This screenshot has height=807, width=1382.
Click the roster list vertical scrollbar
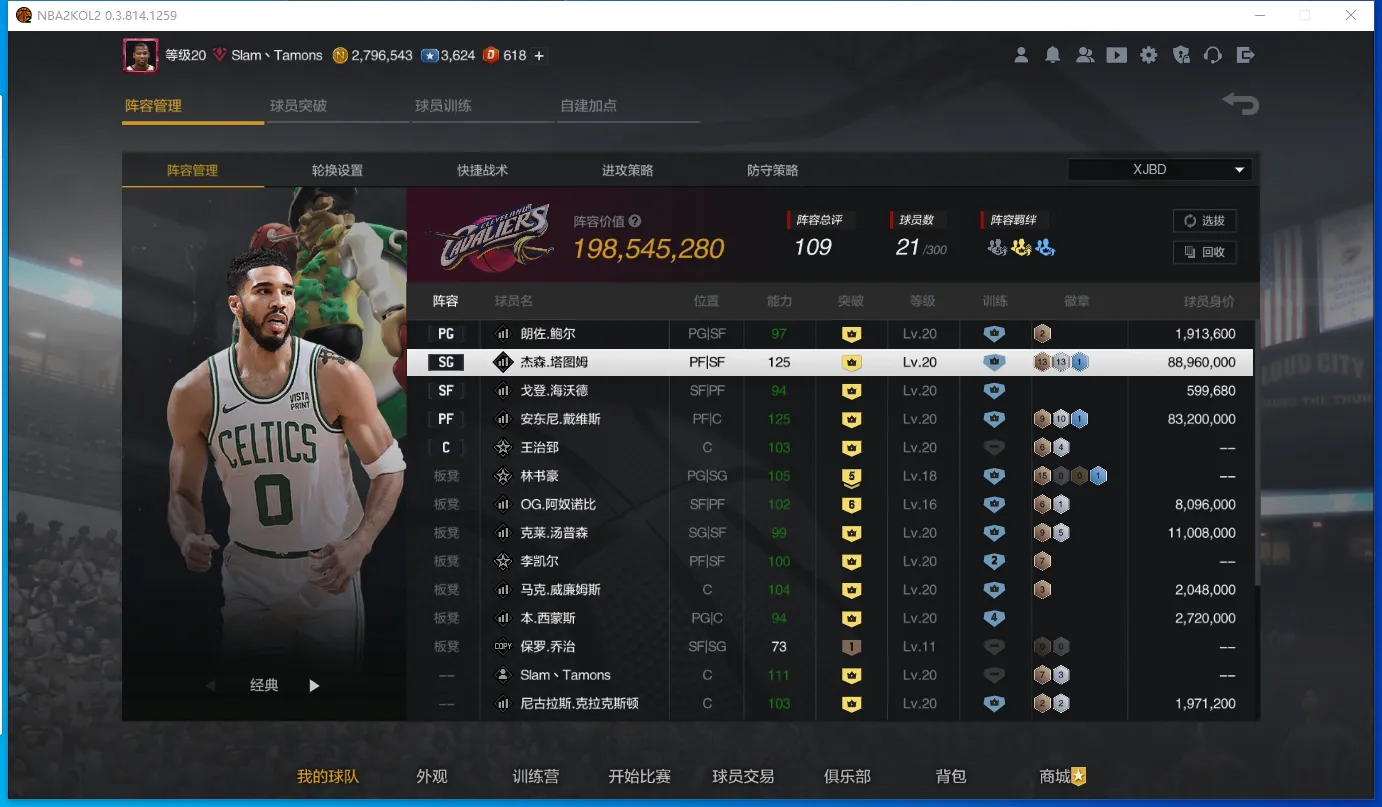point(1256,450)
